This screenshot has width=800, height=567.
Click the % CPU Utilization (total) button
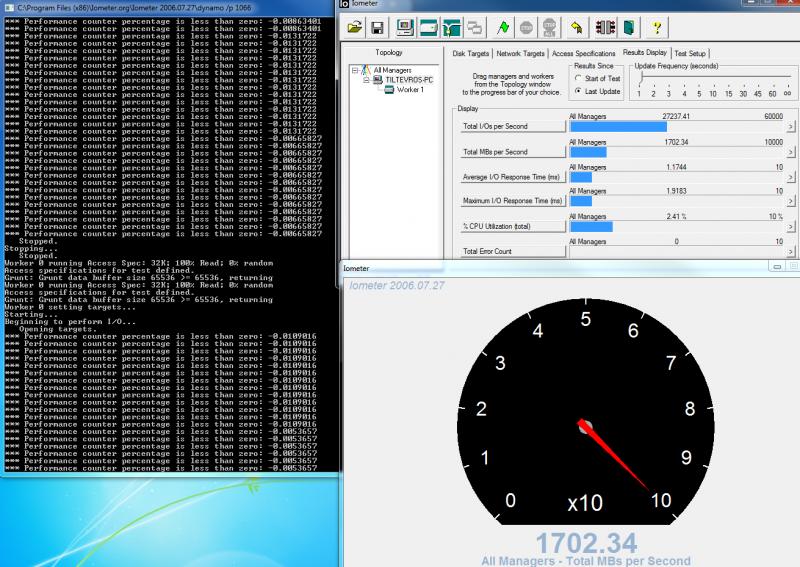click(513, 226)
